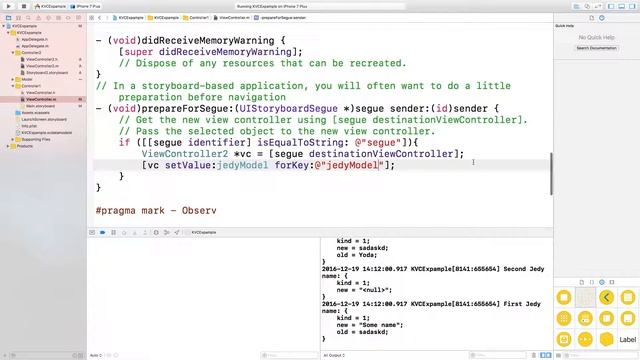
Task: Toggle the Navigator panel visibility
Action: tap(611, 7)
